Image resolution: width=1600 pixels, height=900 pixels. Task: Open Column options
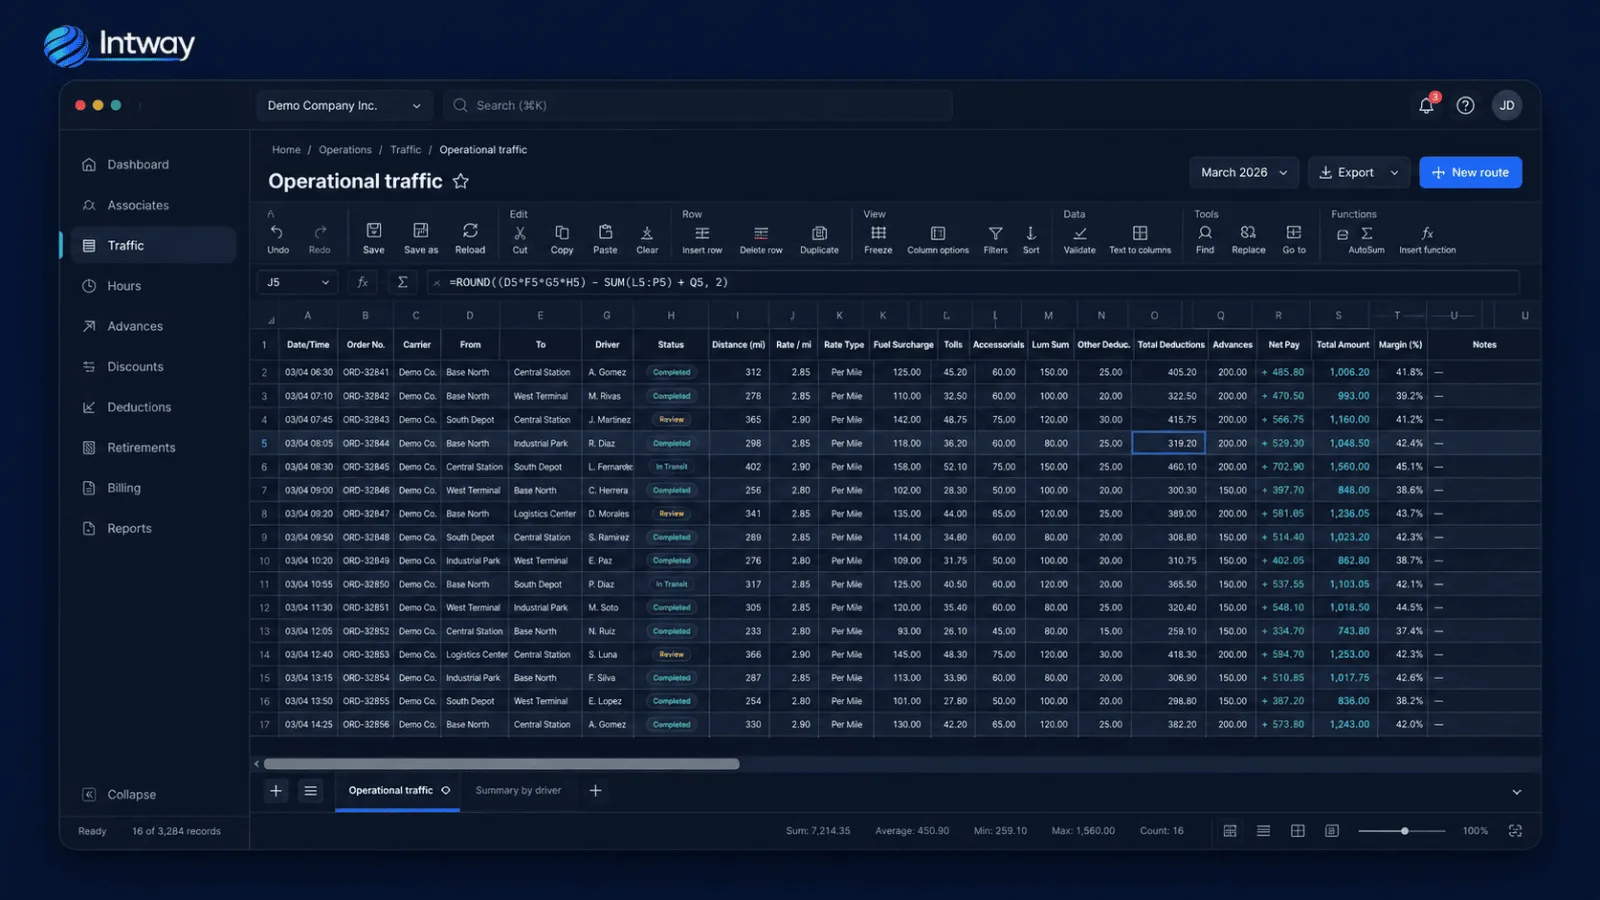(938, 233)
